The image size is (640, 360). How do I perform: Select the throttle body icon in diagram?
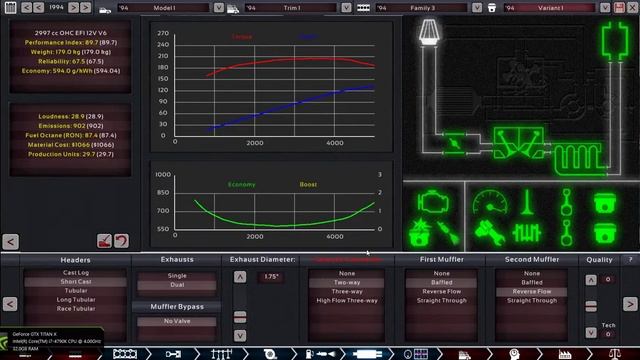[x=454, y=143]
